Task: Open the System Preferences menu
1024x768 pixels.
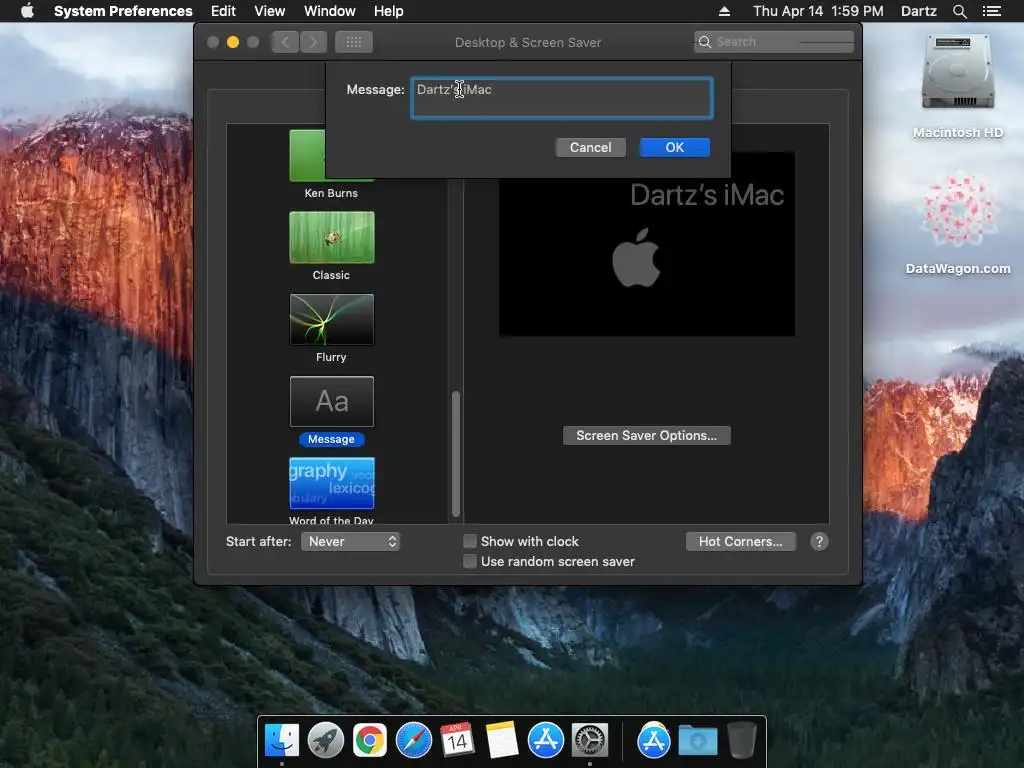Action: (x=123, y=11)
